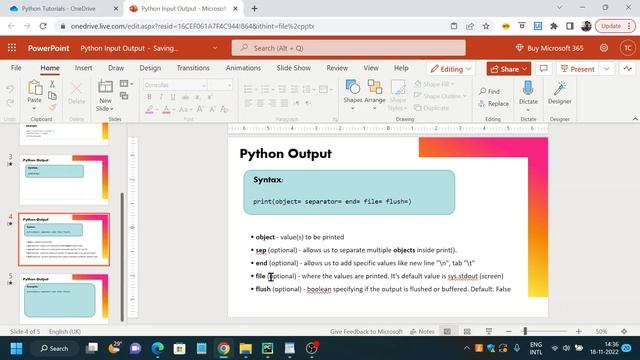The image size is (640, 360).
Task: Reload the browser page
Action: tap(43, 26)
